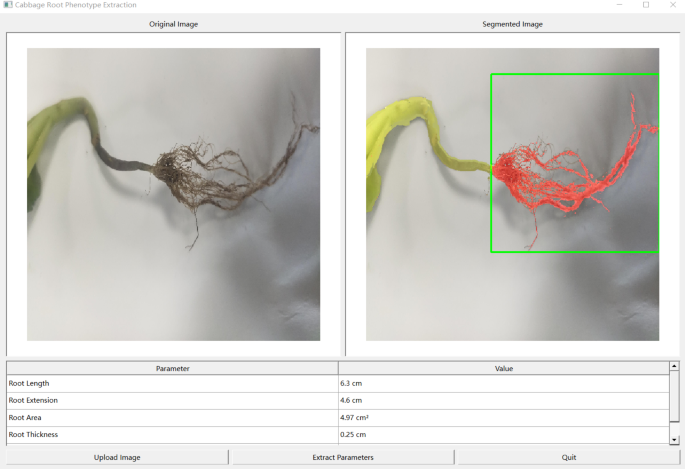The width and height of the screenshot is (685, 469).
Task: Click the Extract Parameters button
Action: [343, 457]
